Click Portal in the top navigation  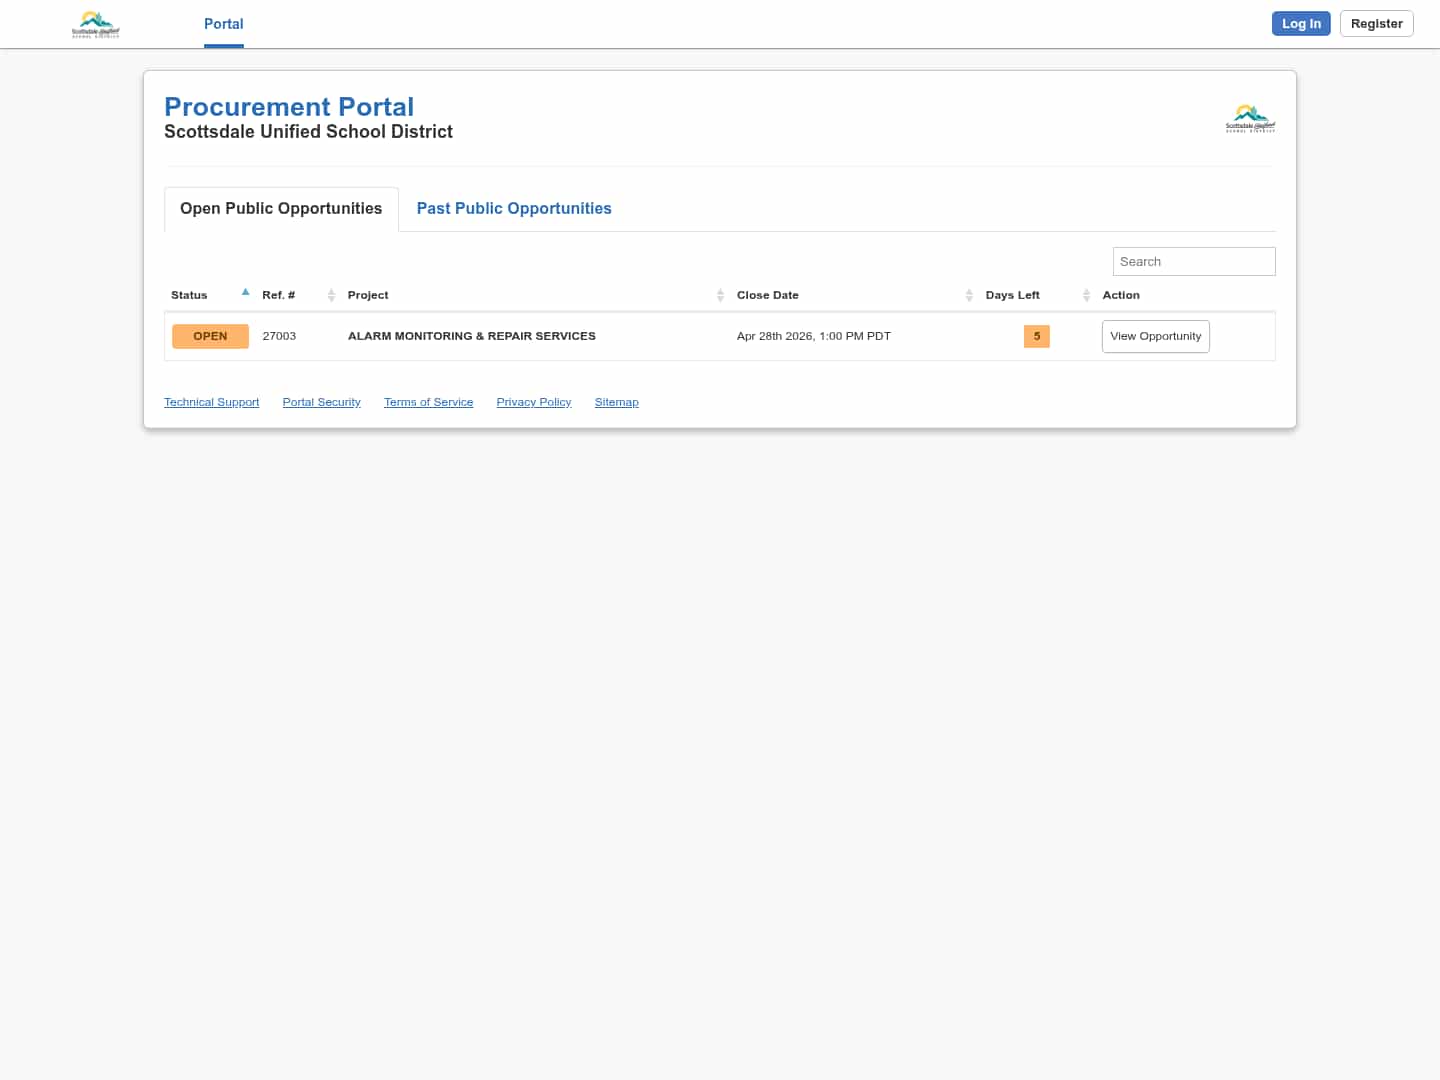pos(223,24)
